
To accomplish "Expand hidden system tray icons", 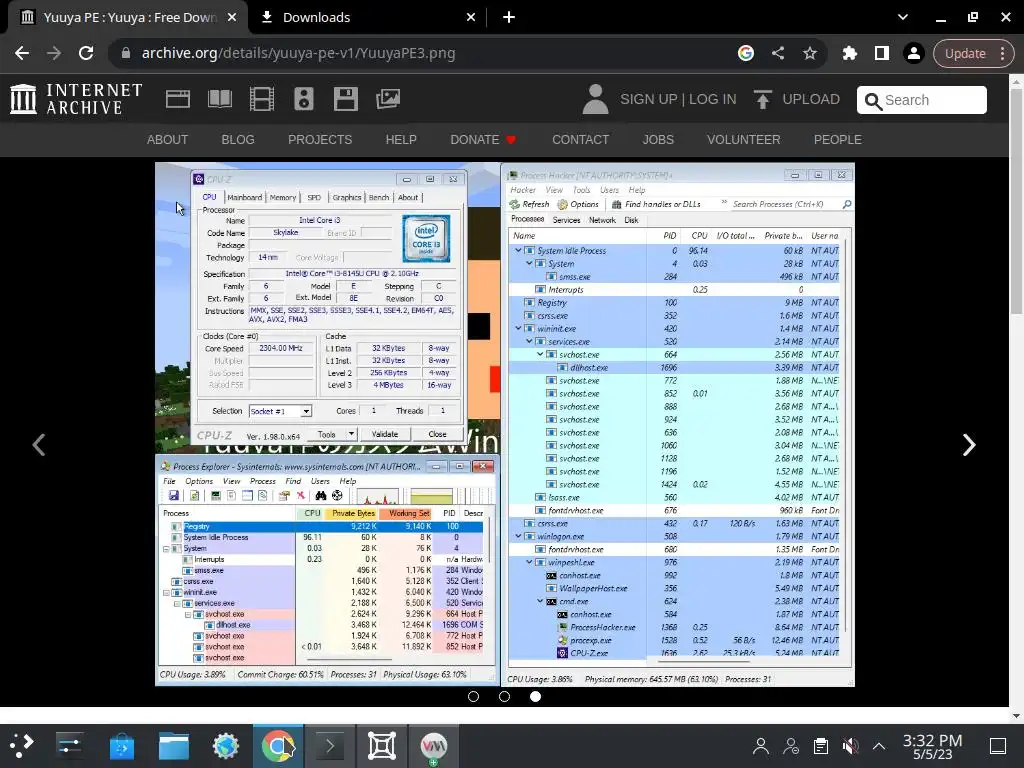I will coord(879,745).
